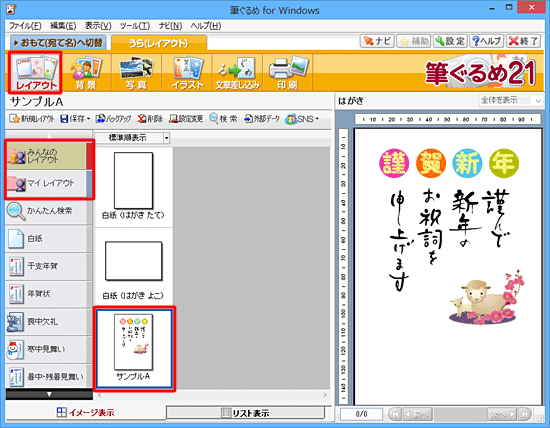The image size is (550, 428).
Task: Open the 表示(V) menu
Action: (x=98, y=26)
